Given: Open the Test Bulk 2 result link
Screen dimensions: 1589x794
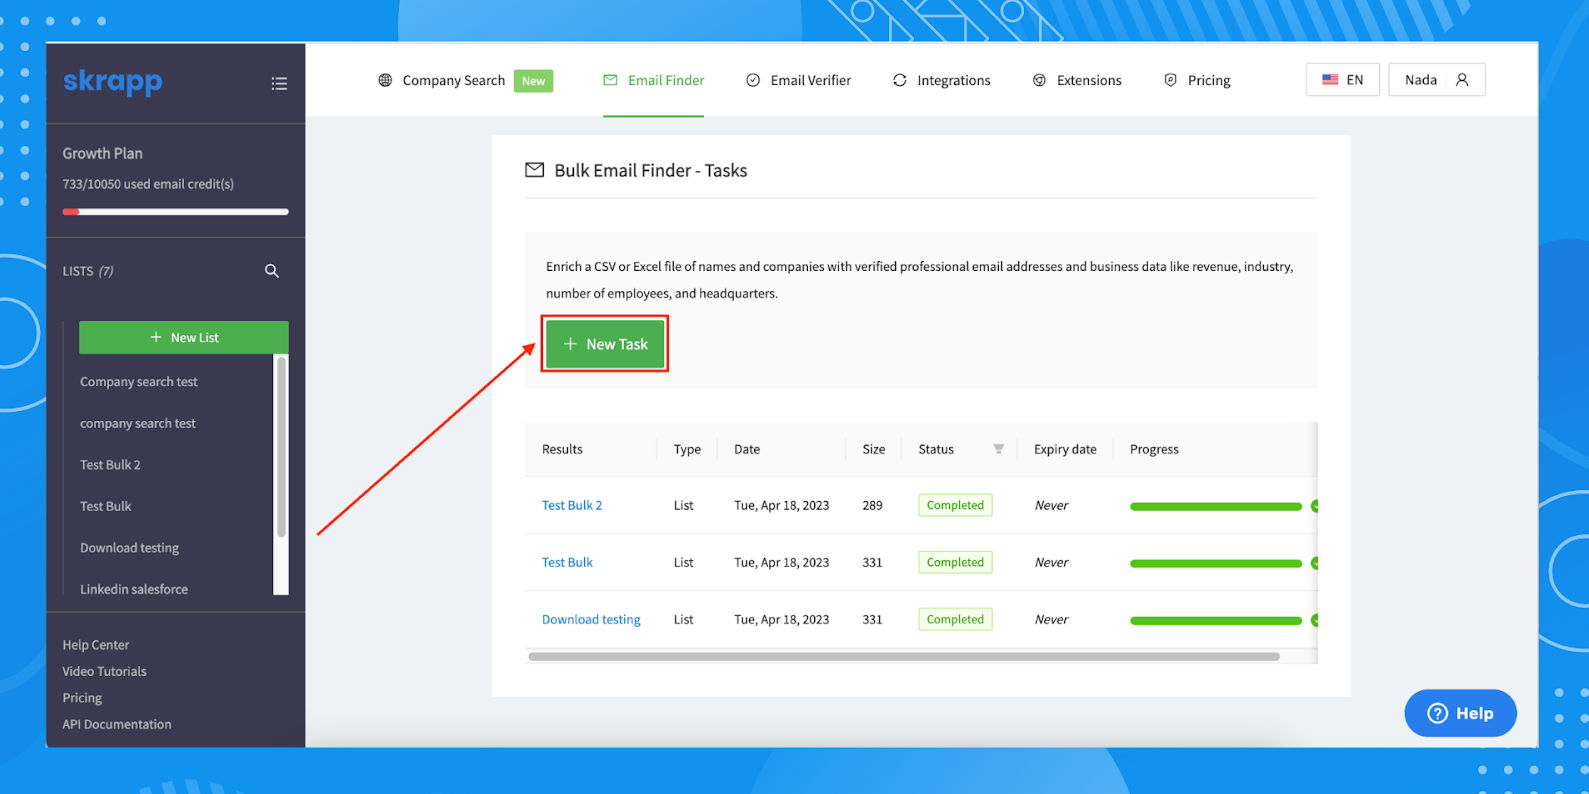Looking at the screenshot, I should (572, 505).
